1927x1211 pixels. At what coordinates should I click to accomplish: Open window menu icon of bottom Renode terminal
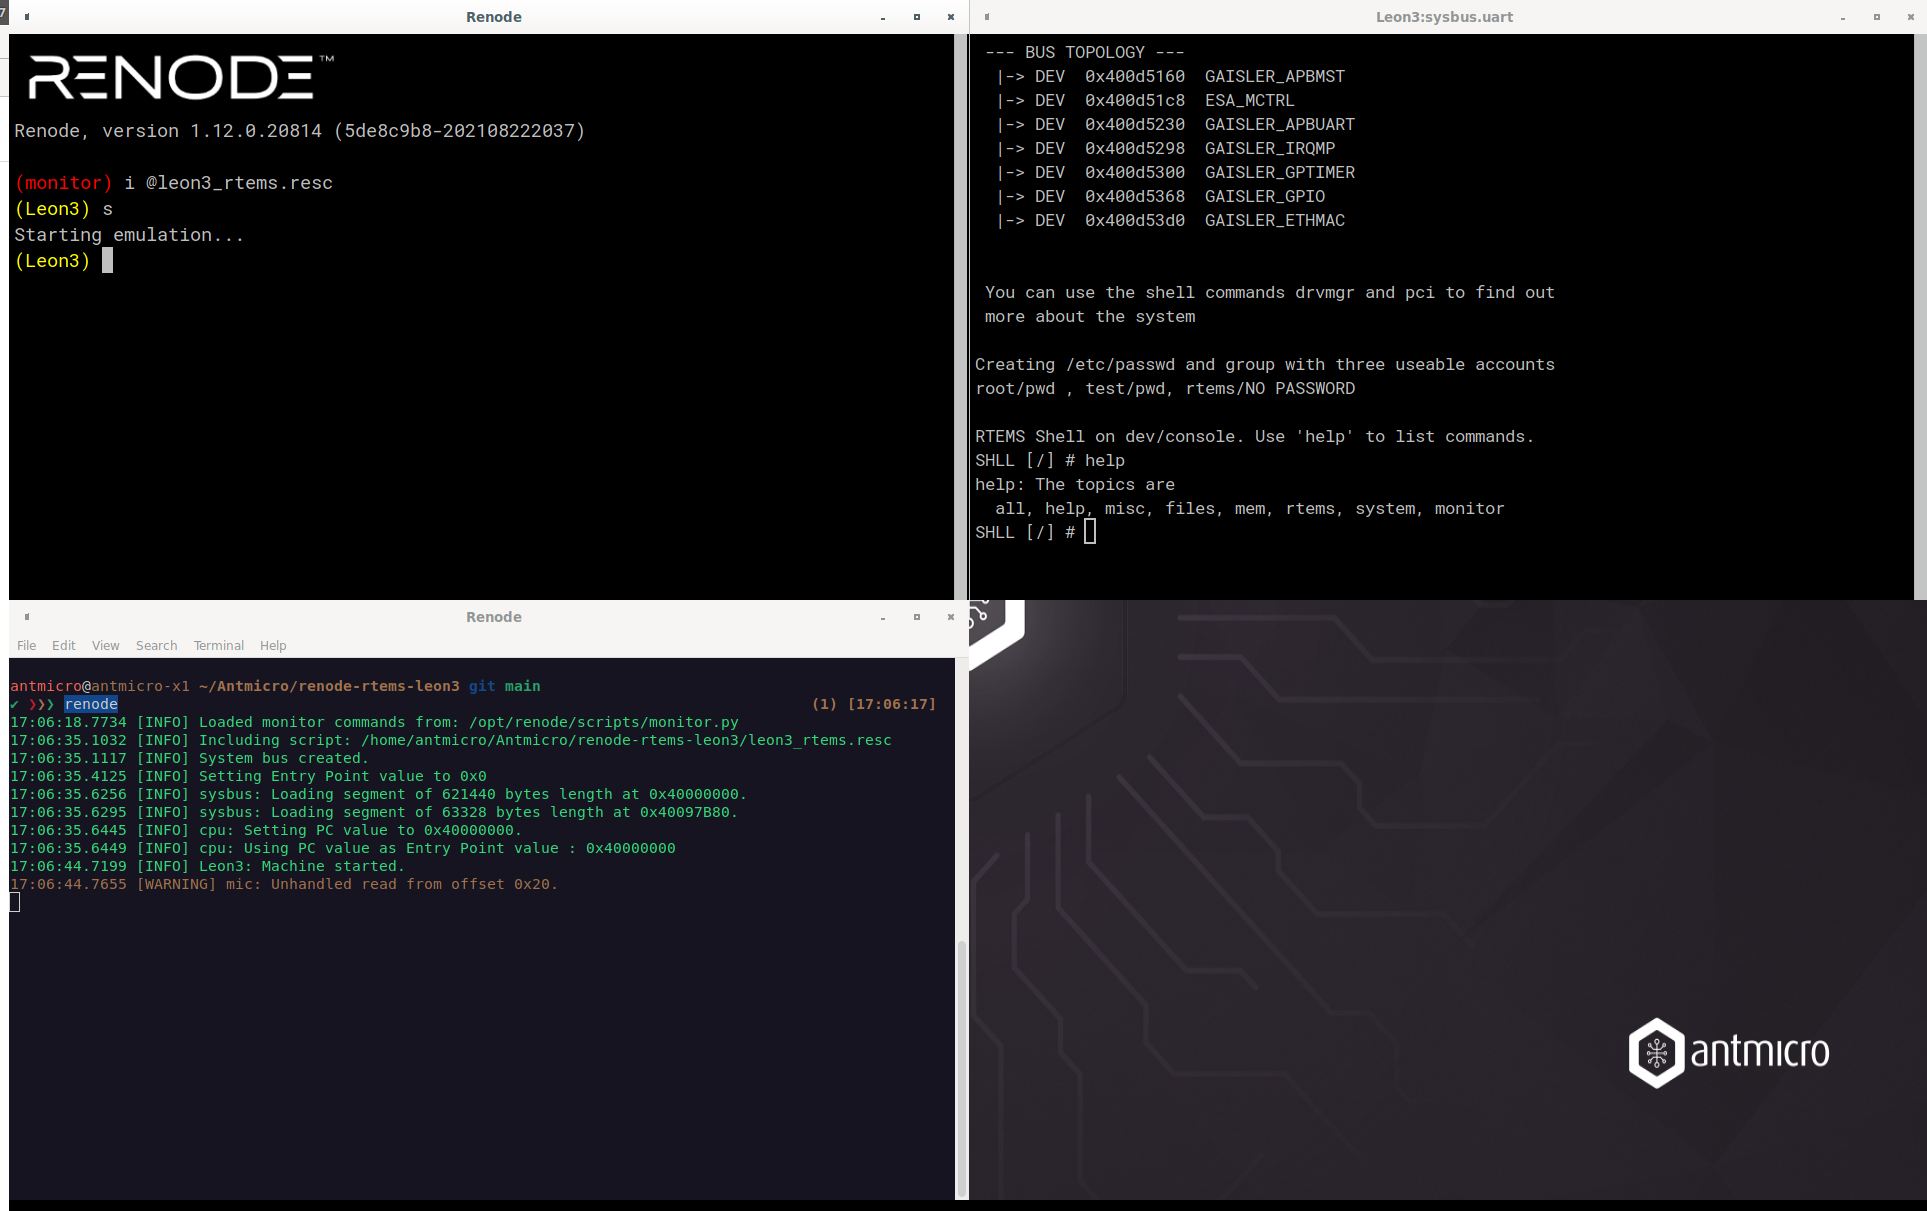(x=27, y=617)
